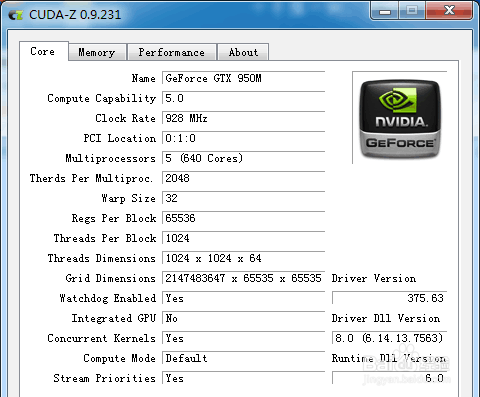
Task: Click the Concurrent Kernels label
Action: click(101, 338)
